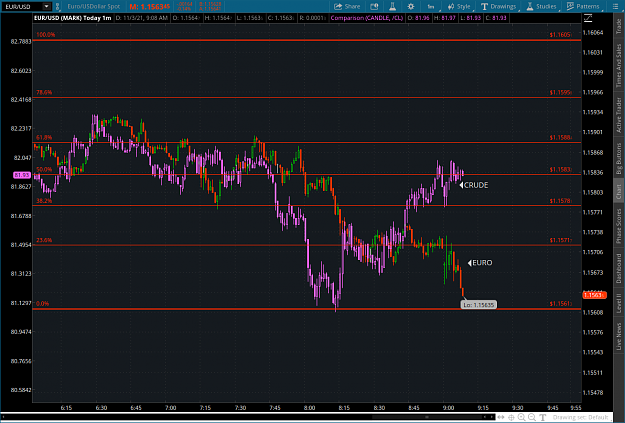This screenshot has width=625, height=423.
Task: Click the Share chart button
Action: click(x=347, y=6)
